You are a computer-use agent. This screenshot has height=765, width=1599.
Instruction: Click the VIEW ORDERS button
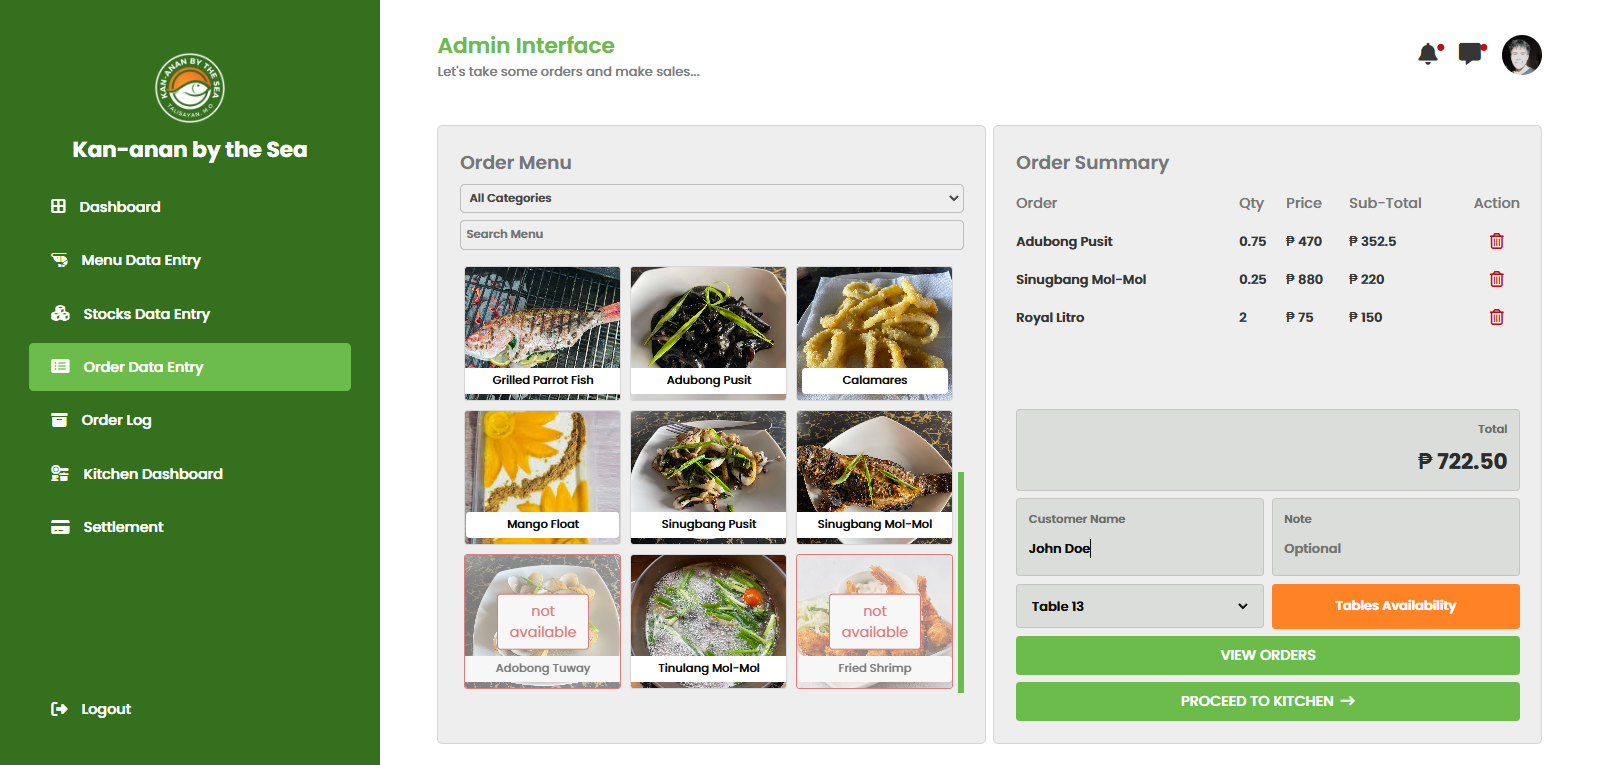point(1267,655)
